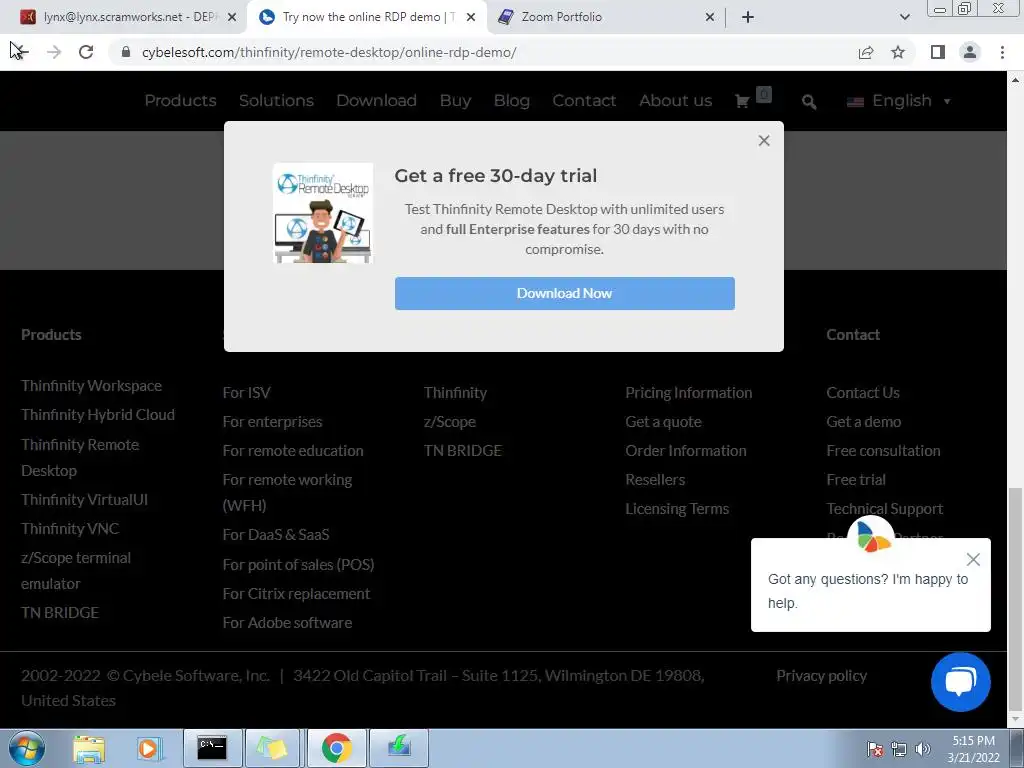Close the free trial popup
The height and width of the screenshot is (768, 1024).
(x=764, y=140)
